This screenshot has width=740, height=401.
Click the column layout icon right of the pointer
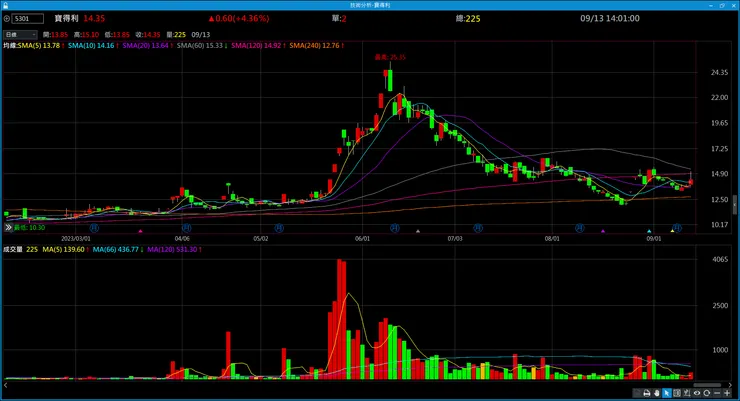pyautogui.click(x=677, y=393)
